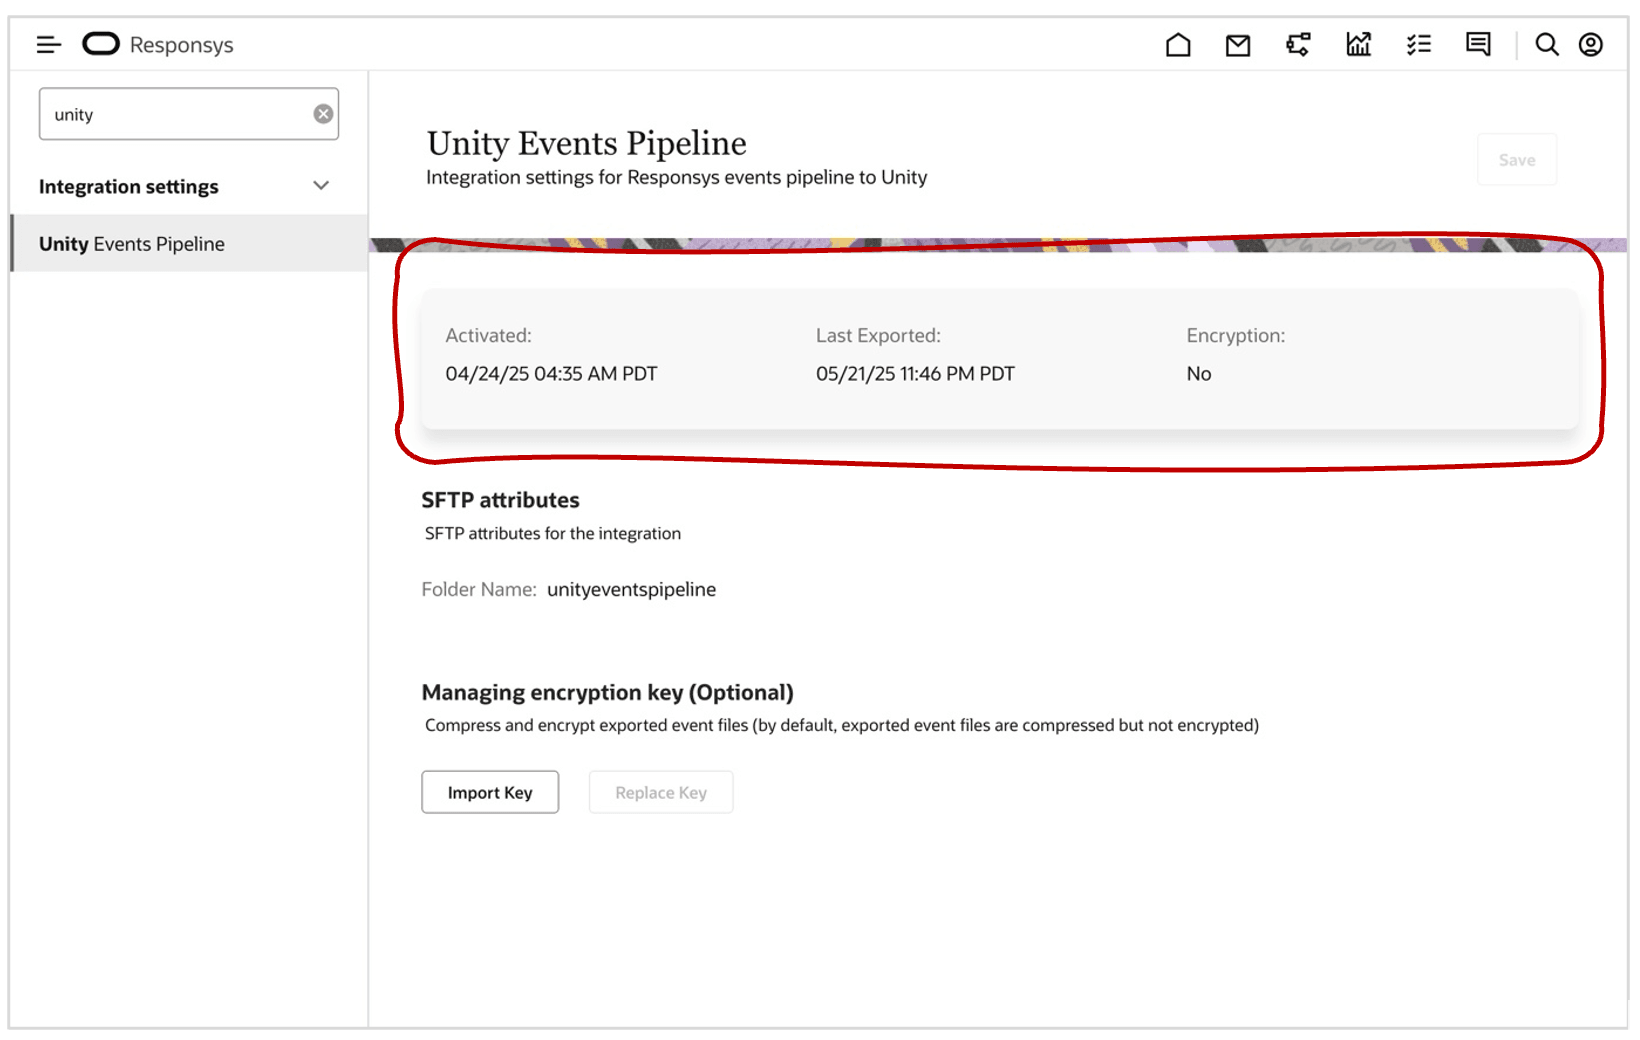This screenshot has height=1040, width=1640.
Task: Click the last exported date 05/21/25 11:46 PM PDT
Action: [915, 374]
